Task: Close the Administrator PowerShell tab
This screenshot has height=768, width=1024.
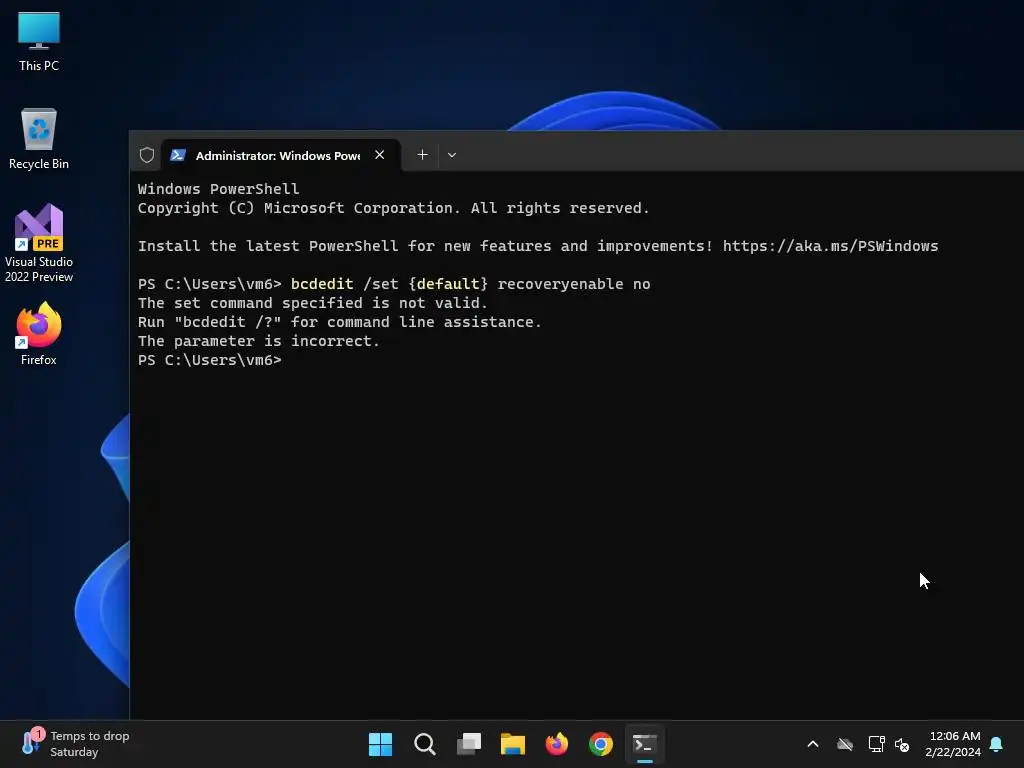Action: click(x=379, y=155)
